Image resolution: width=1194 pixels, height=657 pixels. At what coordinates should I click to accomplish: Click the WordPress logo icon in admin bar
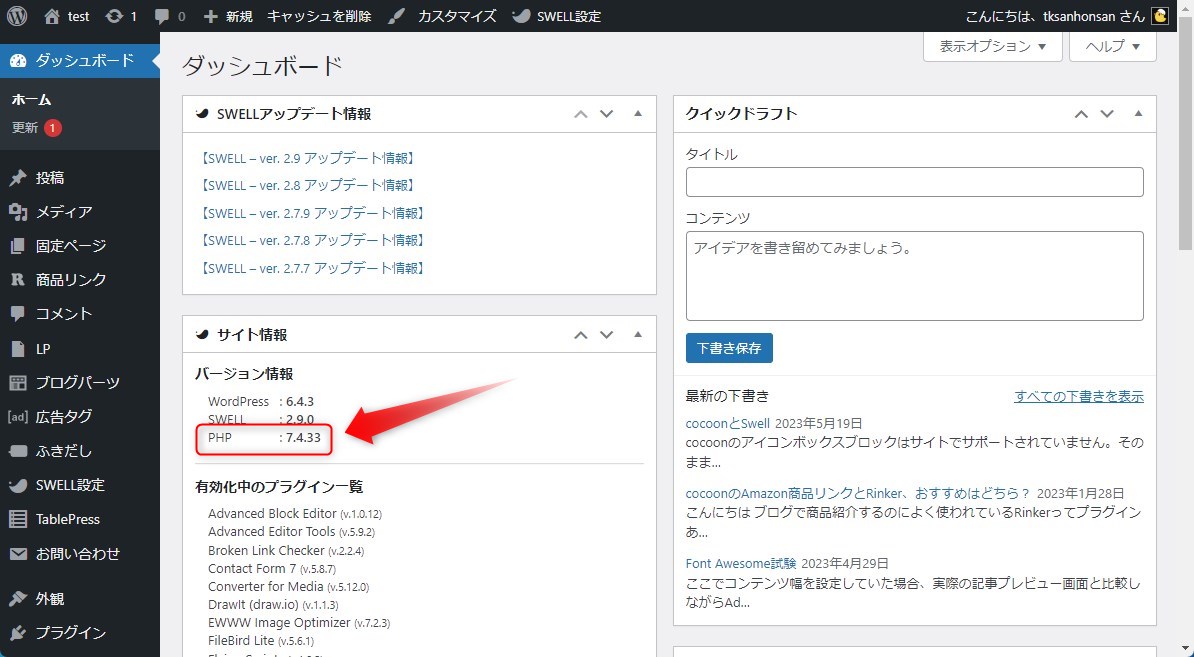pyautogui.click(x=17, y=16)
